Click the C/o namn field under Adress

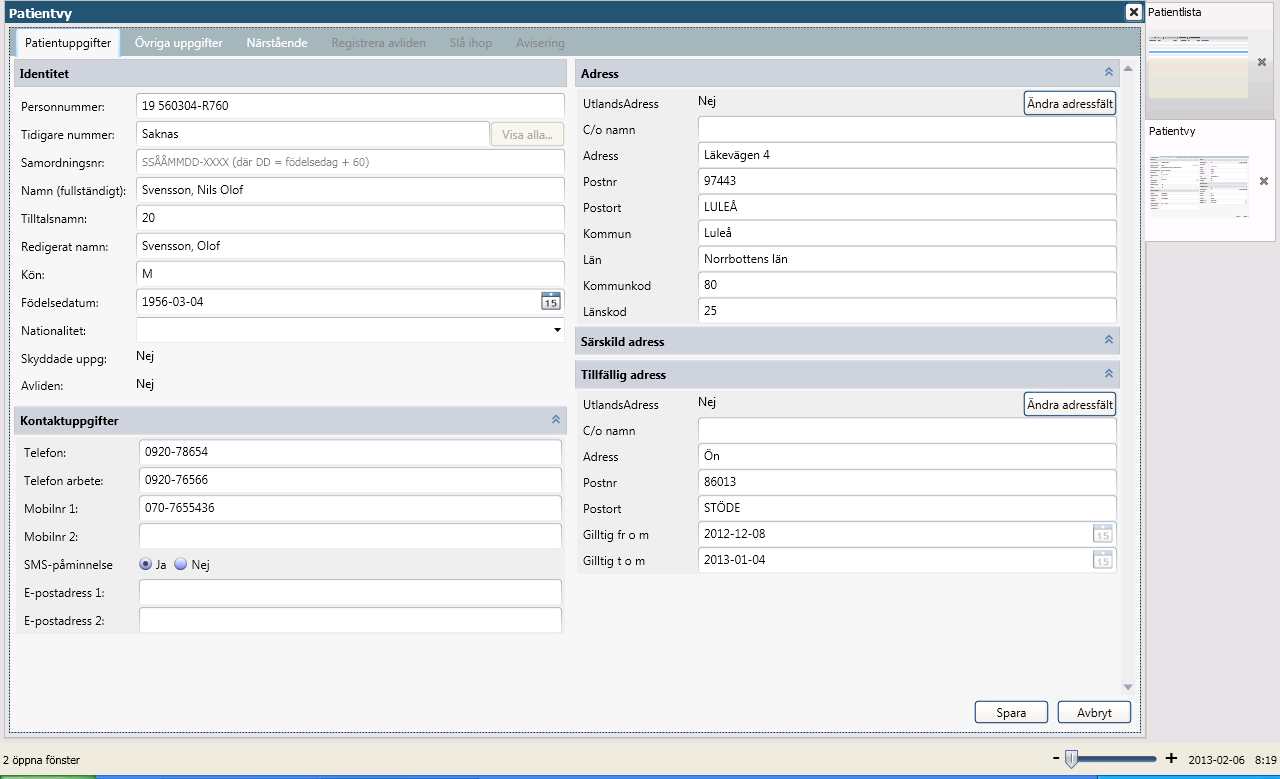907,129
